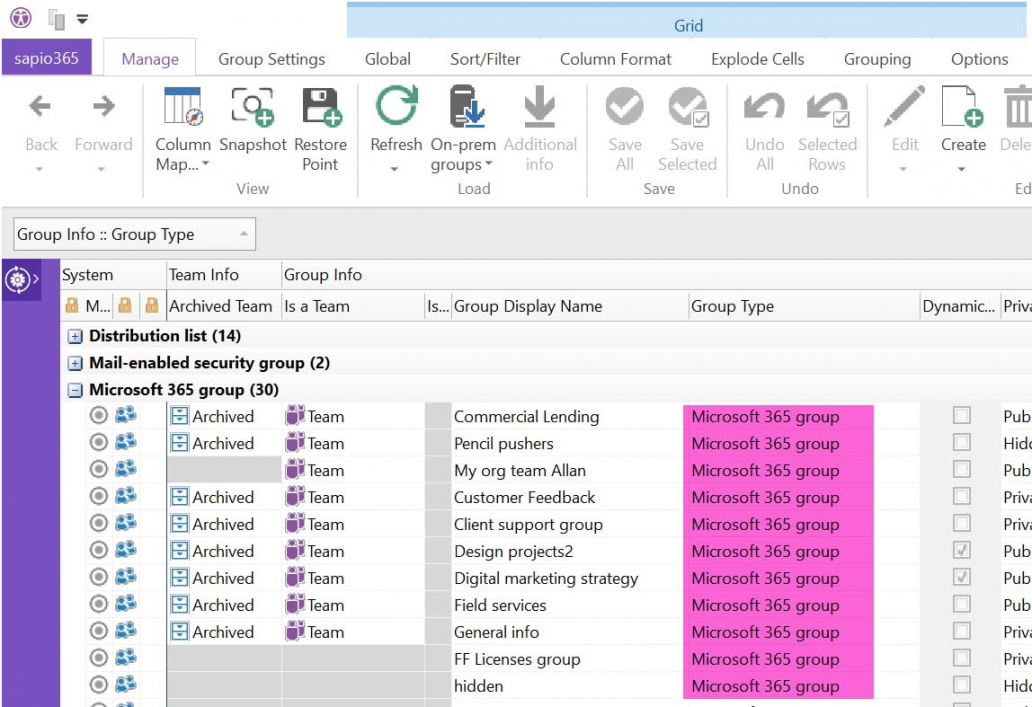Refresh the grid data
This screenshot has width=1032, height=707.
tap(396, 105)
